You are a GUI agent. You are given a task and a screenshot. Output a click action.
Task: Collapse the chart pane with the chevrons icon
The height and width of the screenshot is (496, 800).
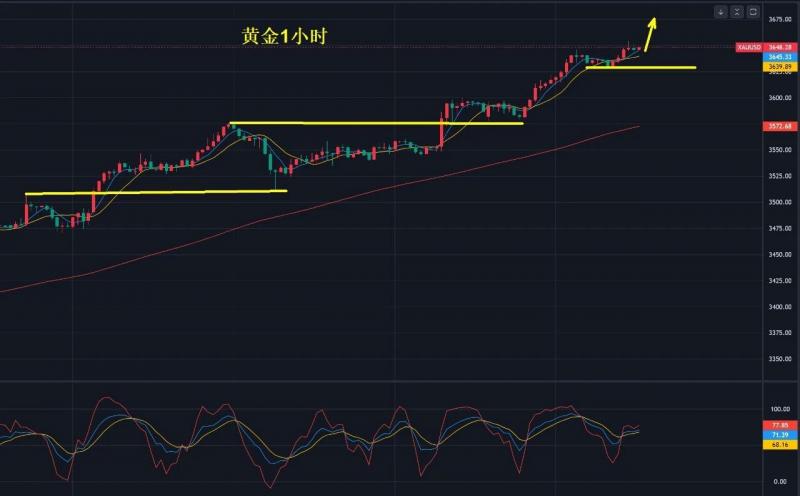click(737, 12)
